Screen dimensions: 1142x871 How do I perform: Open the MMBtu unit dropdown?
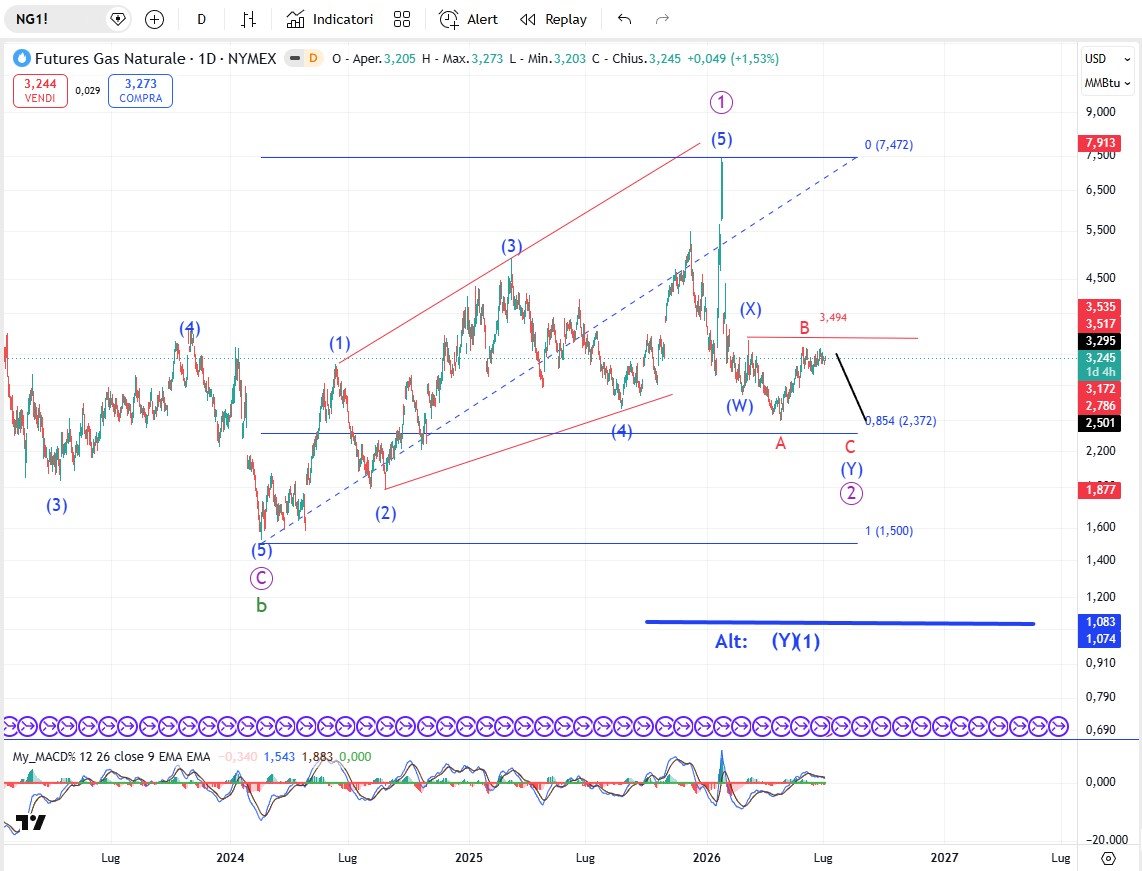click(1107, 83)
